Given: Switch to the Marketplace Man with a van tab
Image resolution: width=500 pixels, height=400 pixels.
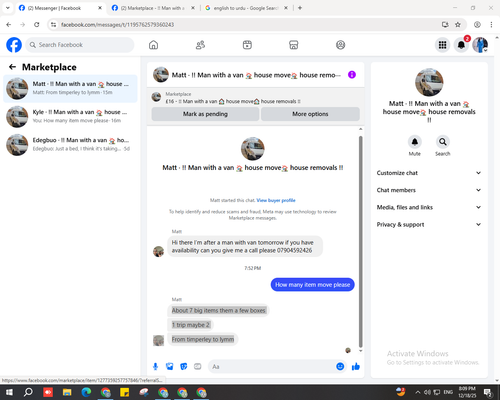Looking at the screenshot, I should tap(153, 8).
